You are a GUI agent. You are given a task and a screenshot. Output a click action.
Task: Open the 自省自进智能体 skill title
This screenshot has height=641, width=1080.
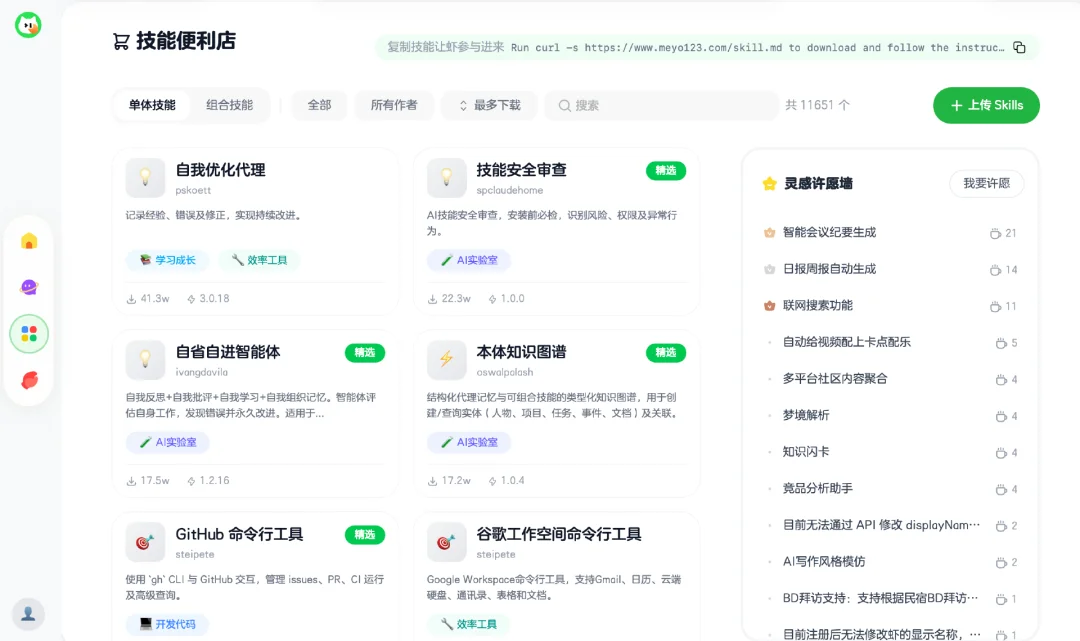[x=228, y=352]
